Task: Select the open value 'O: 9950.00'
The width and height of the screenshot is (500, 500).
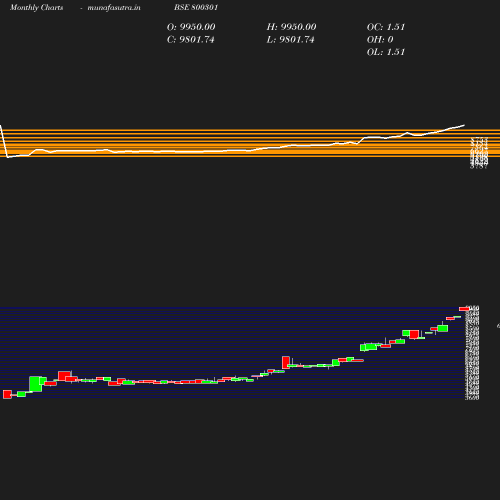Action: tap(191, 27)
